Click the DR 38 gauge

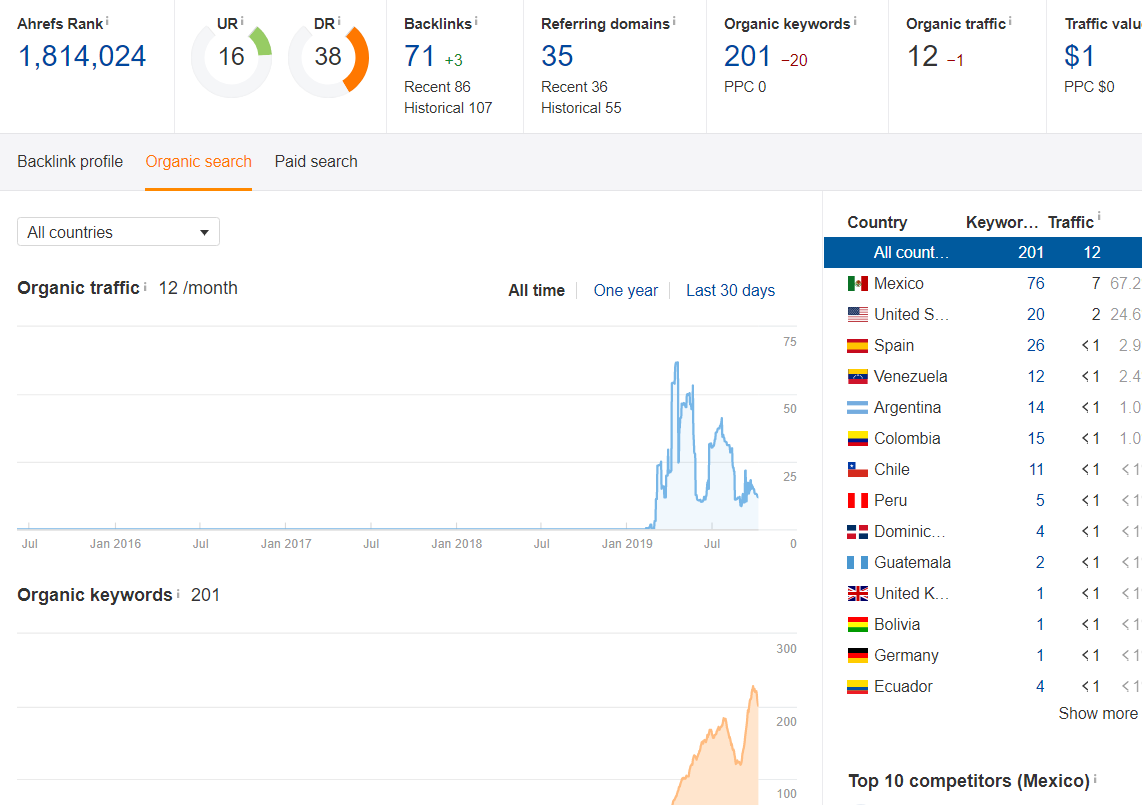click(x=328, y=58)
